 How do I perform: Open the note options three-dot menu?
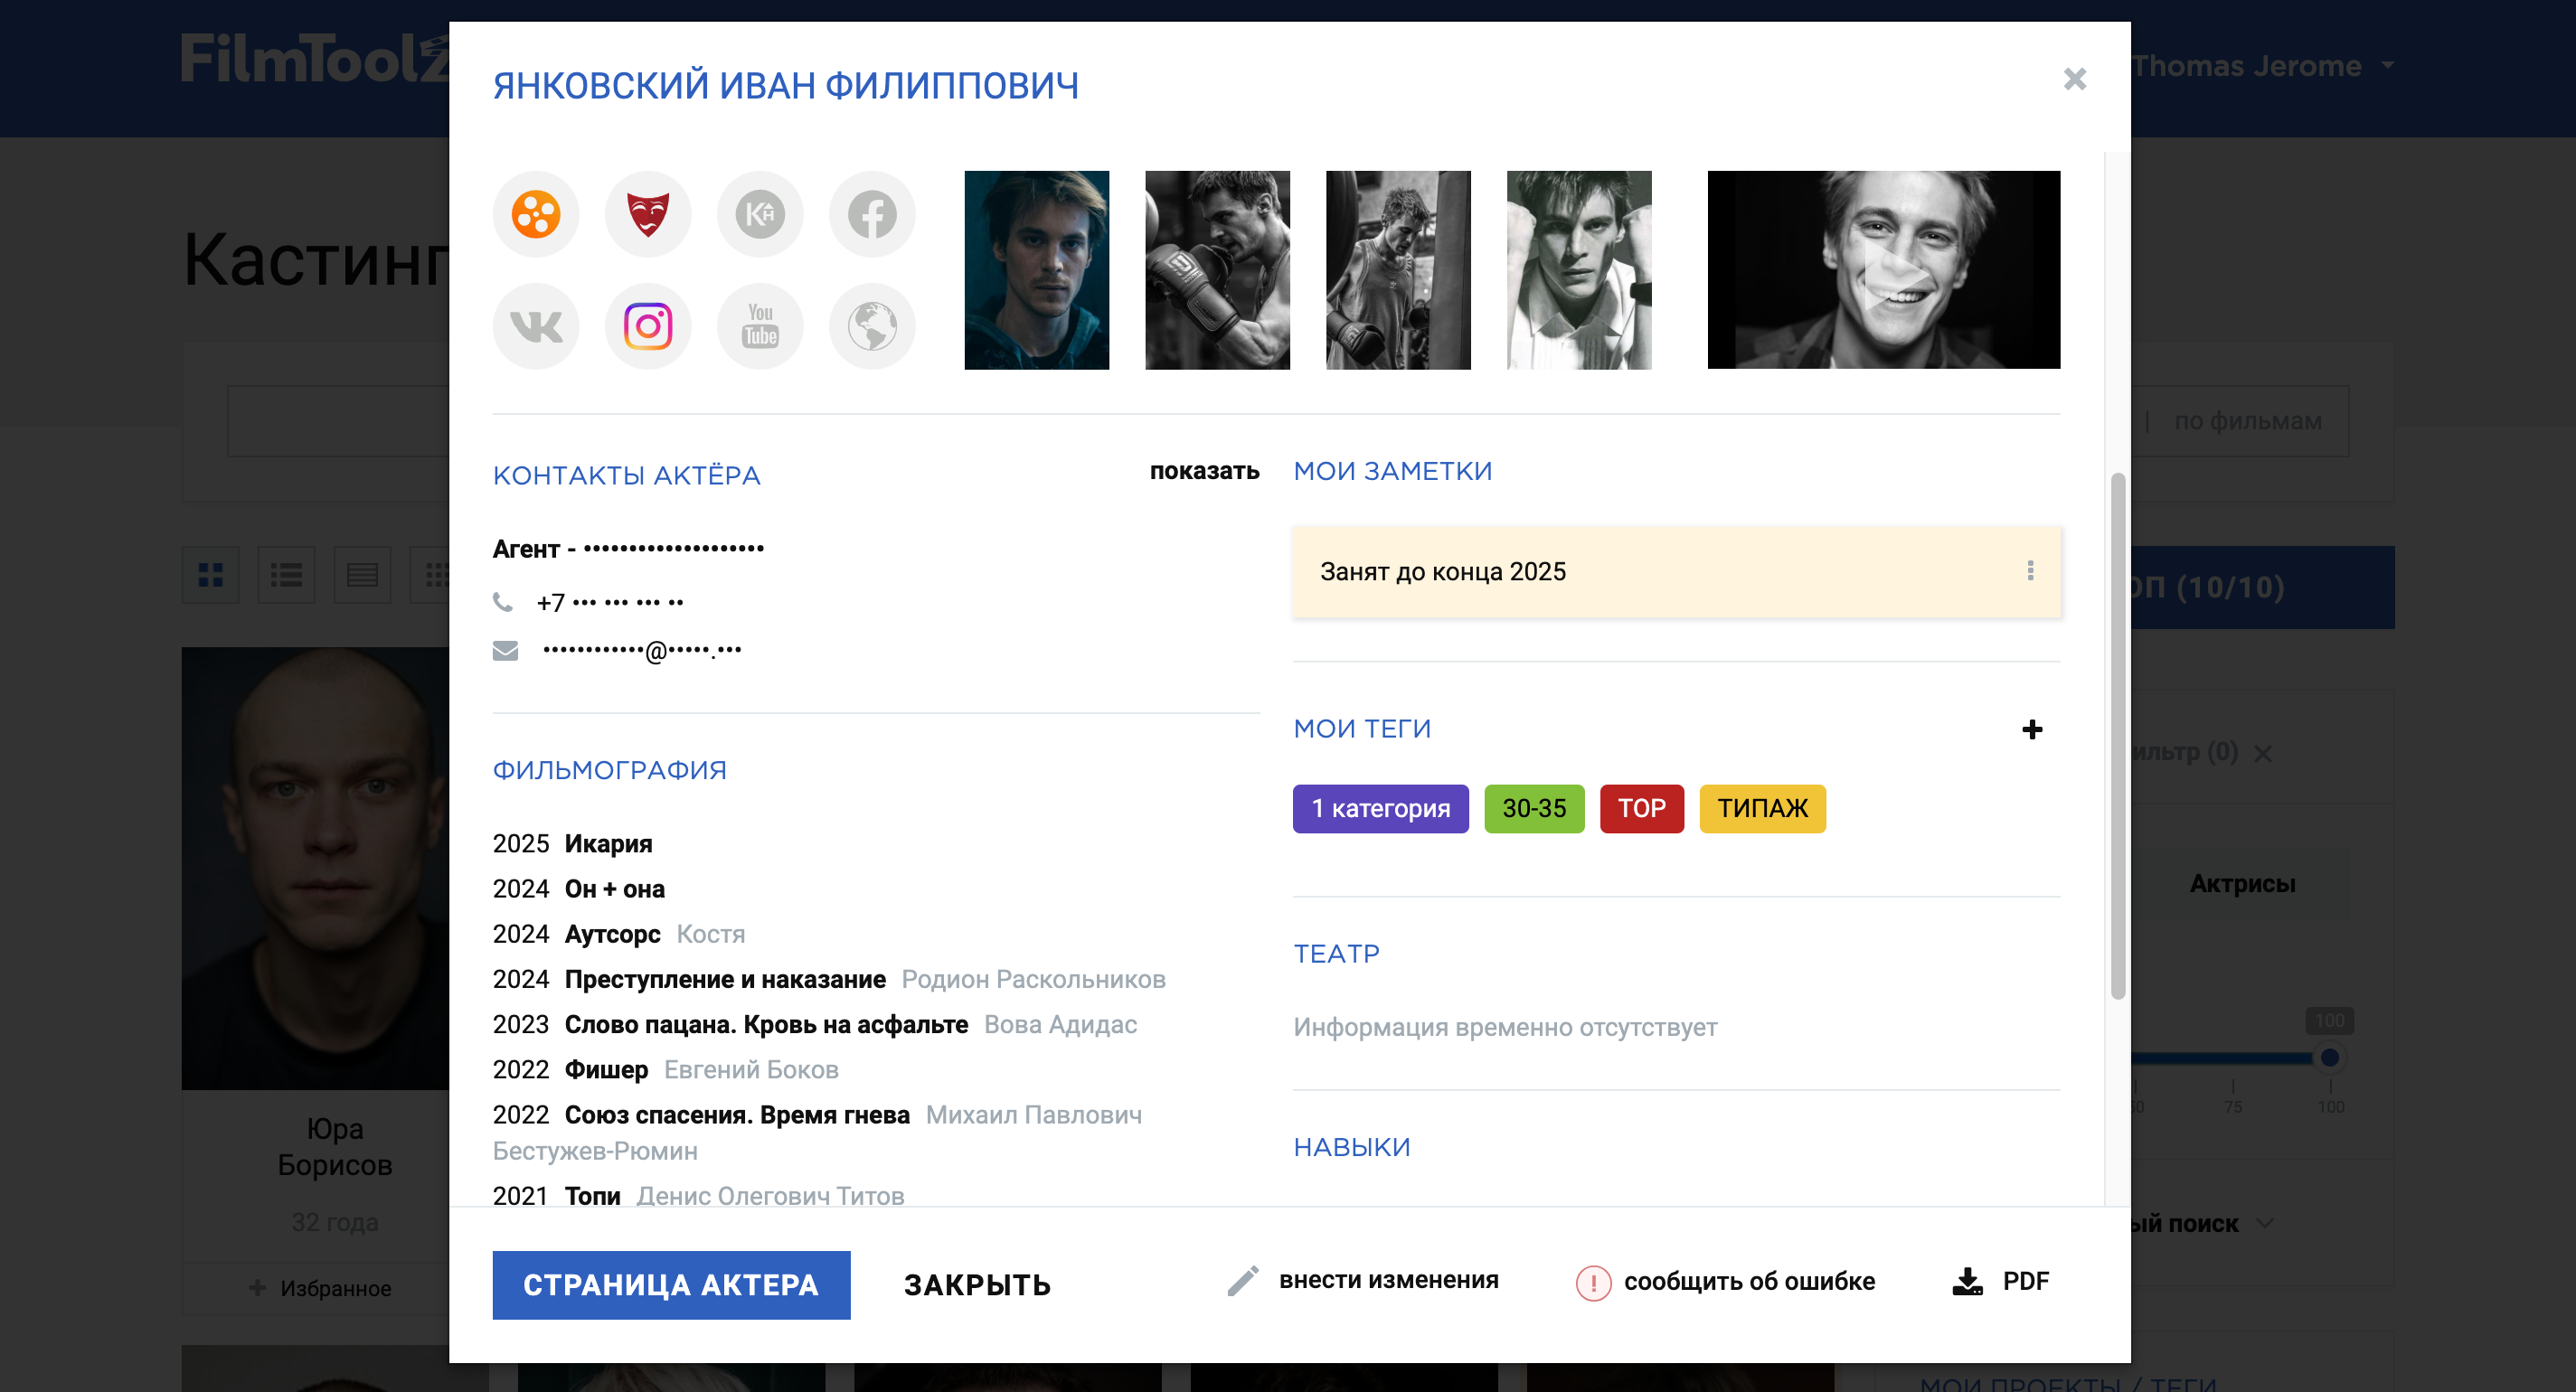pos(2030,570)
